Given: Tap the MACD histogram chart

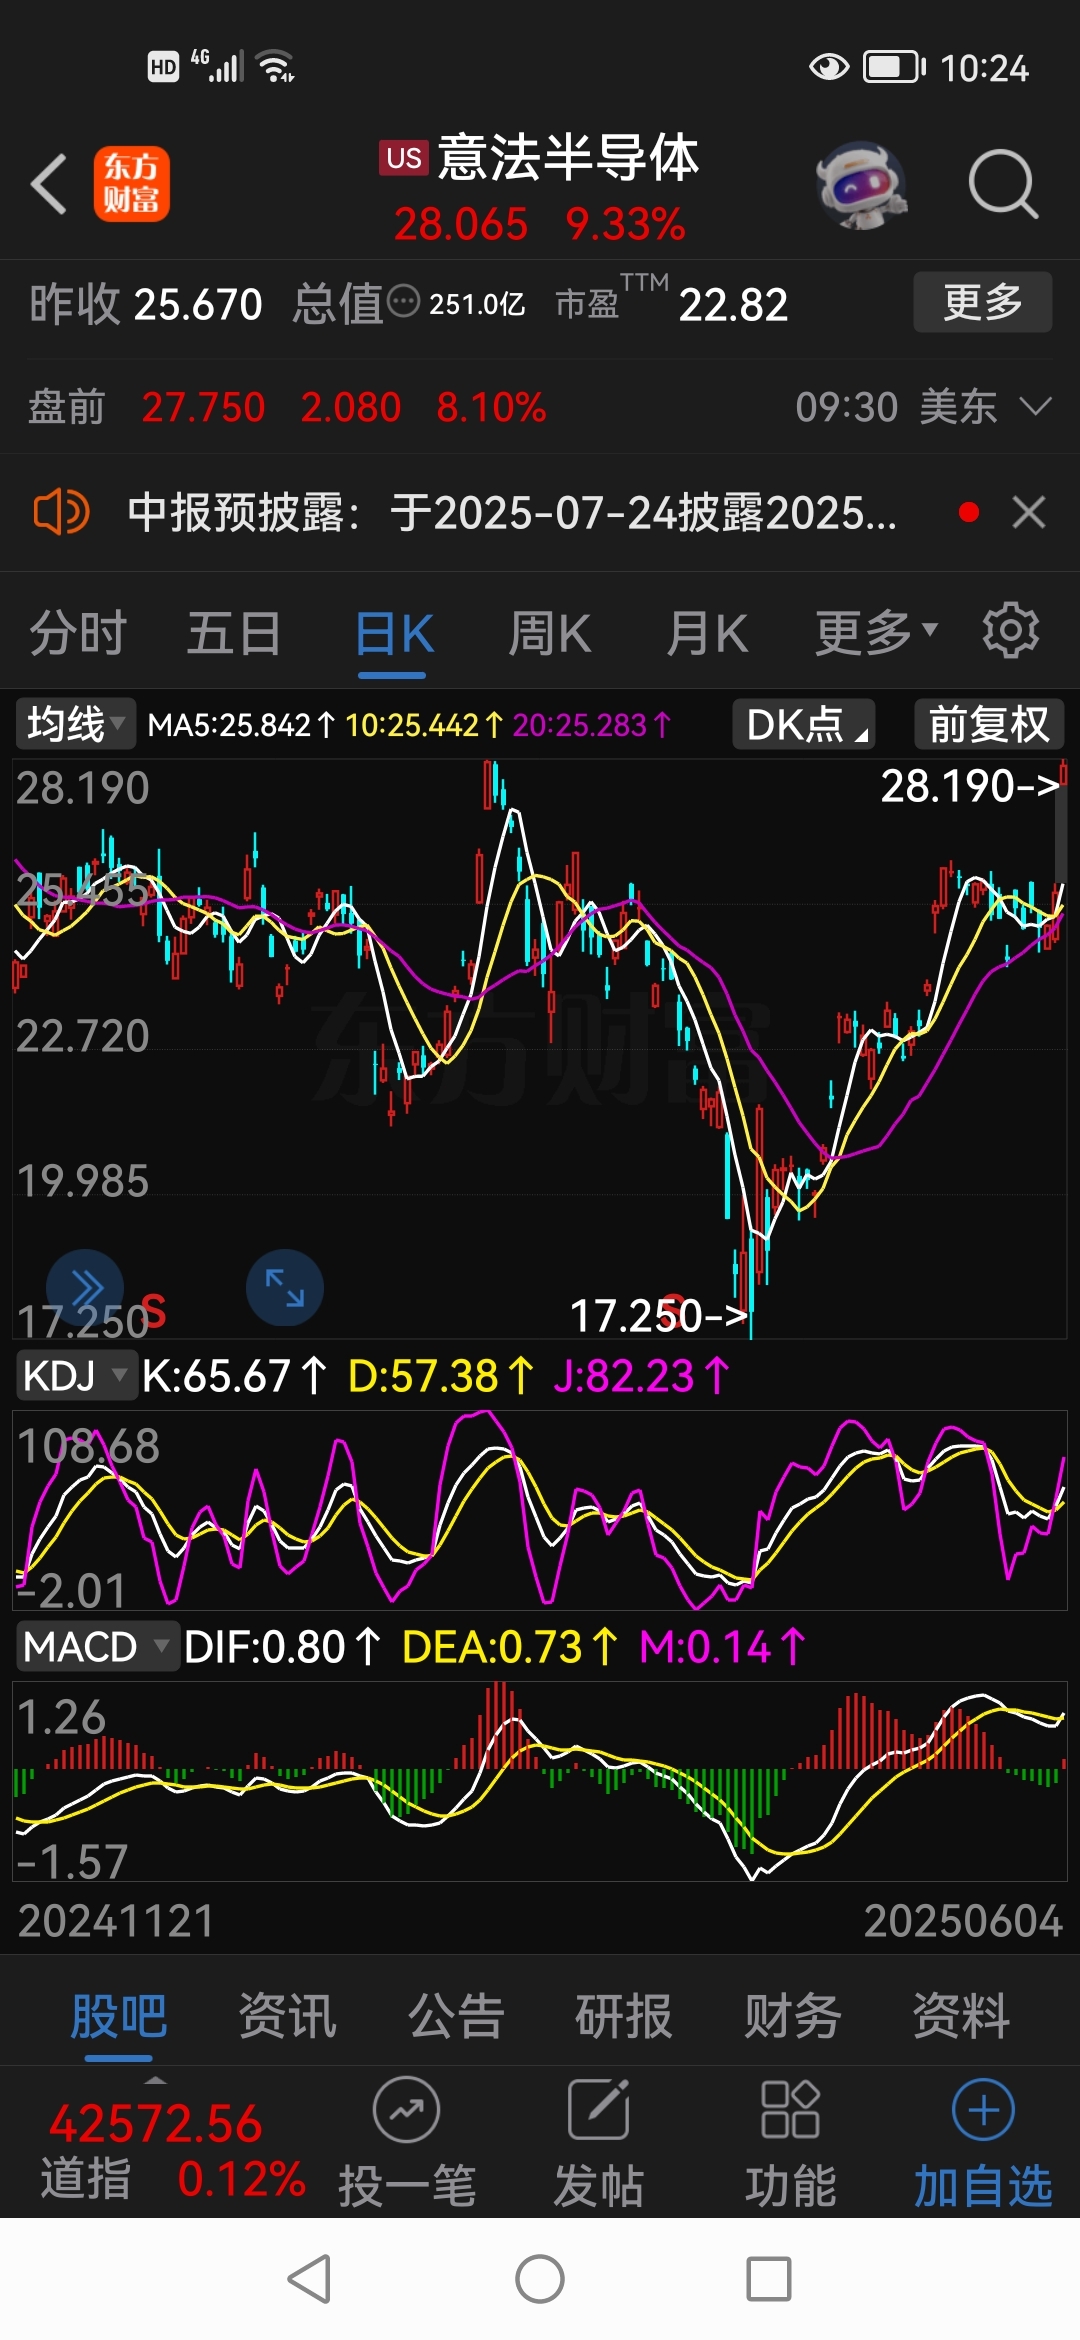Looking at the screenshot, I should [x=540, y=1782].
